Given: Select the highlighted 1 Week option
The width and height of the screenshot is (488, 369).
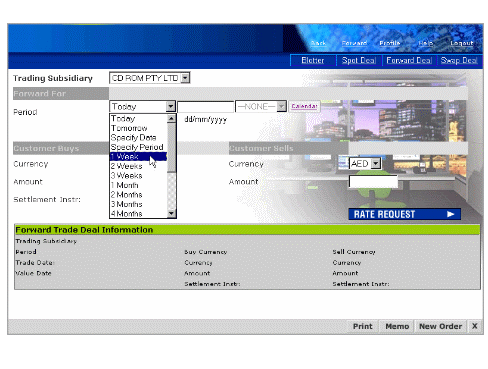Looking at the screenshot, I should (138, 156).
